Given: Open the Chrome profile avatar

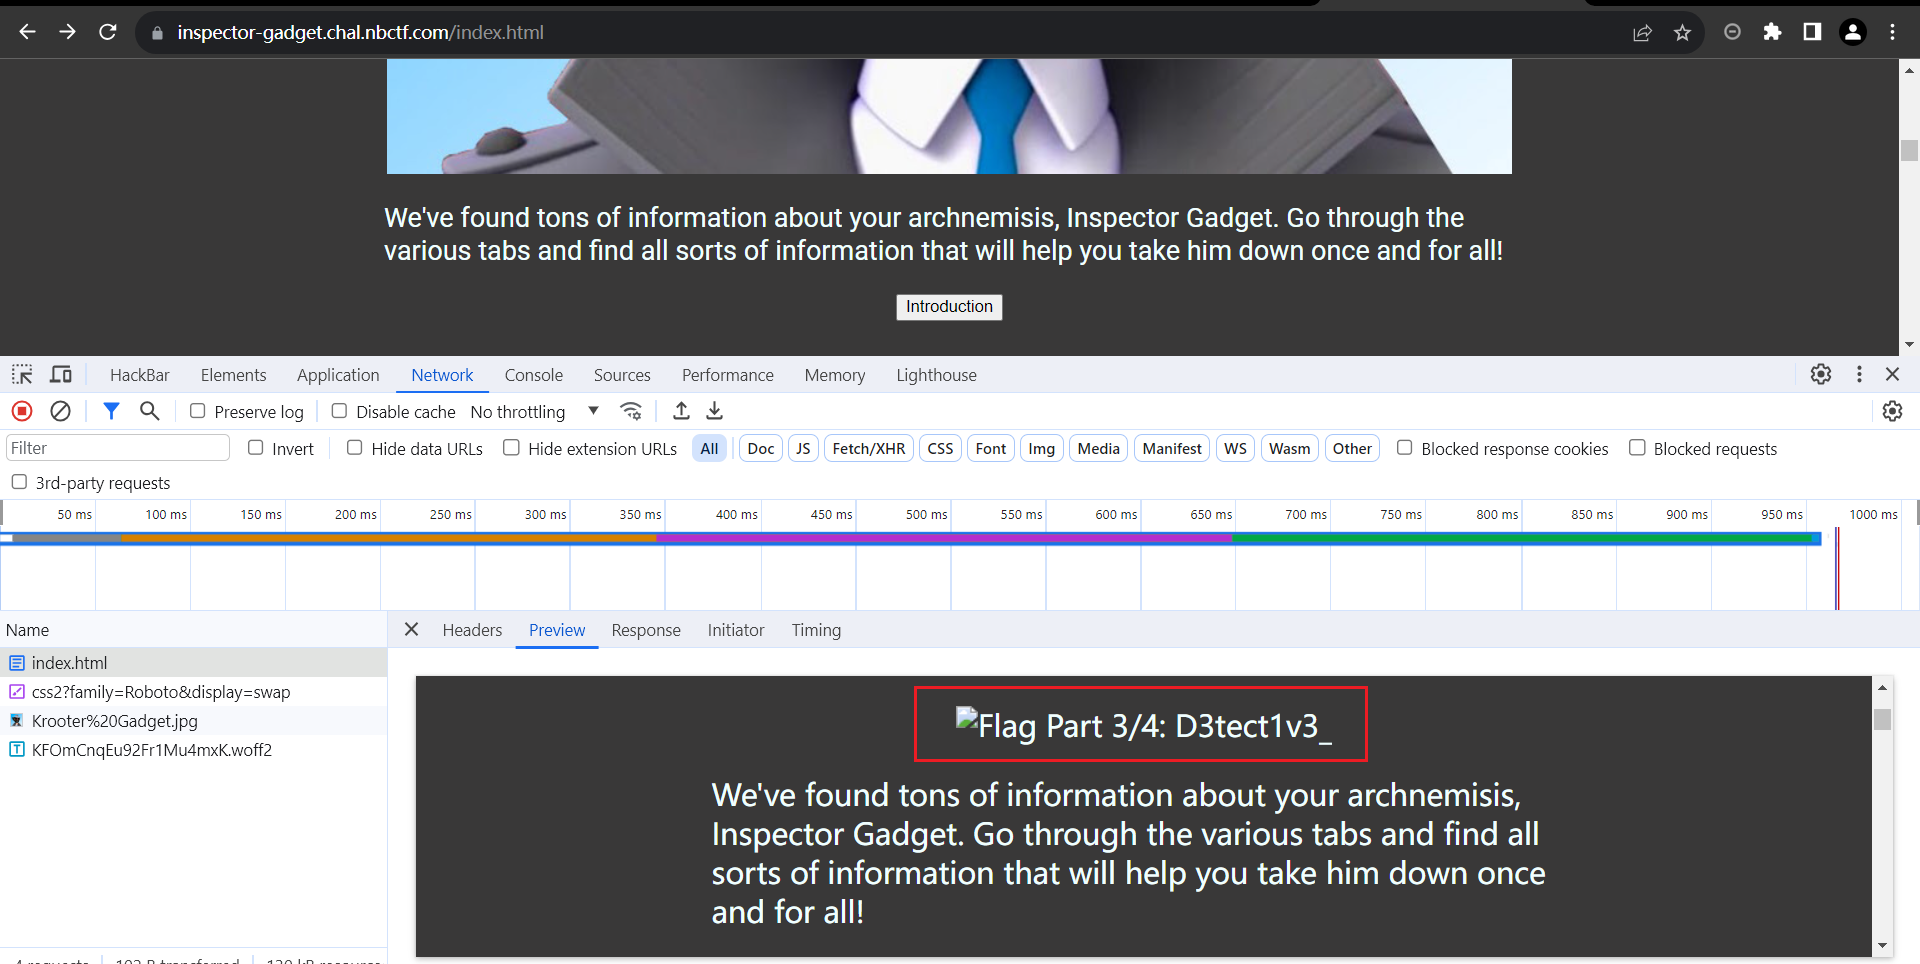Looking at the screenshot, I should [1853, 32].
